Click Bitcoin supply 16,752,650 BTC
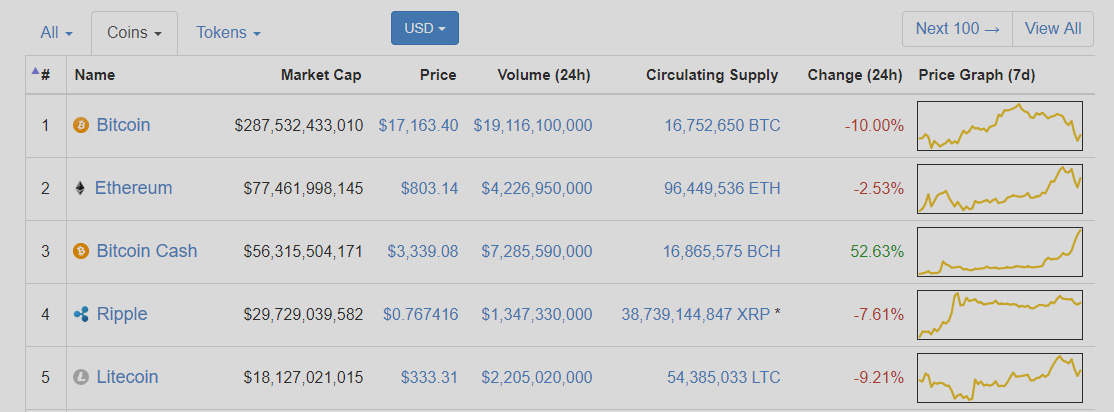Viewport: 1114px width, 412px height. 723,126
